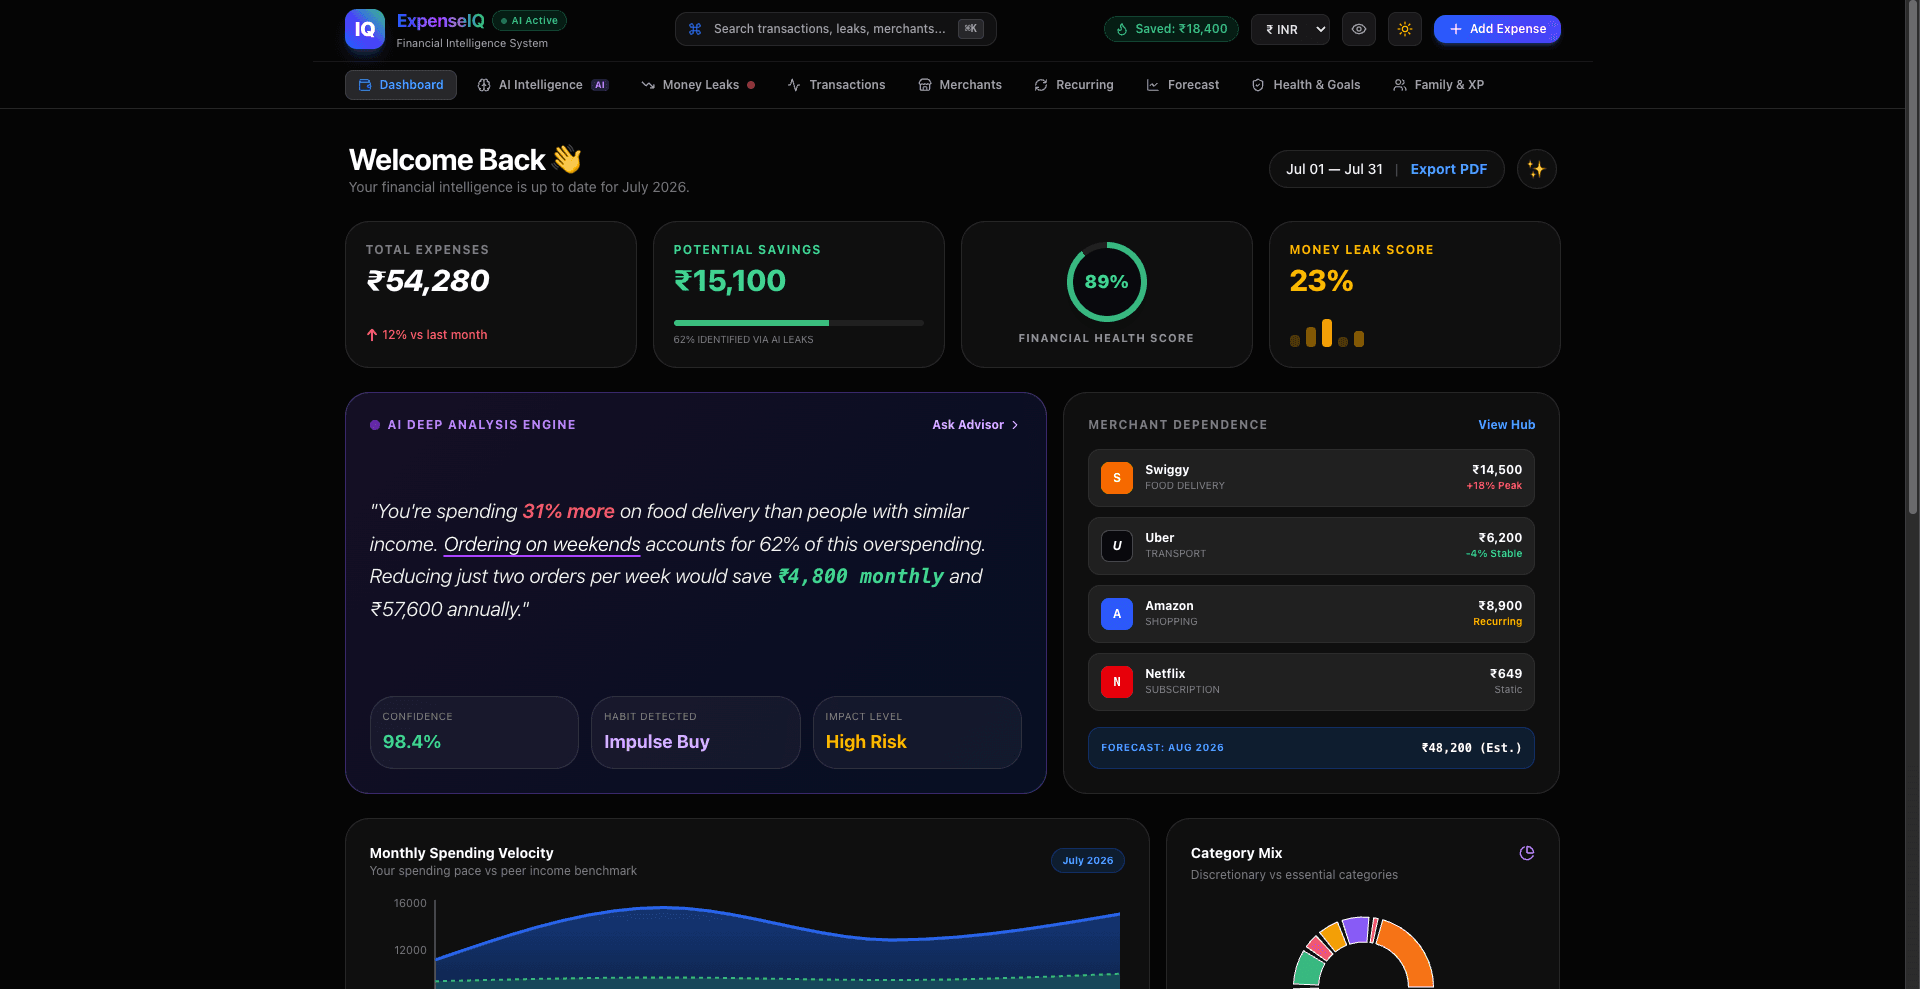Click the Uber merchant icon
1920x989 pixels.
click(x=1117, y=546)
